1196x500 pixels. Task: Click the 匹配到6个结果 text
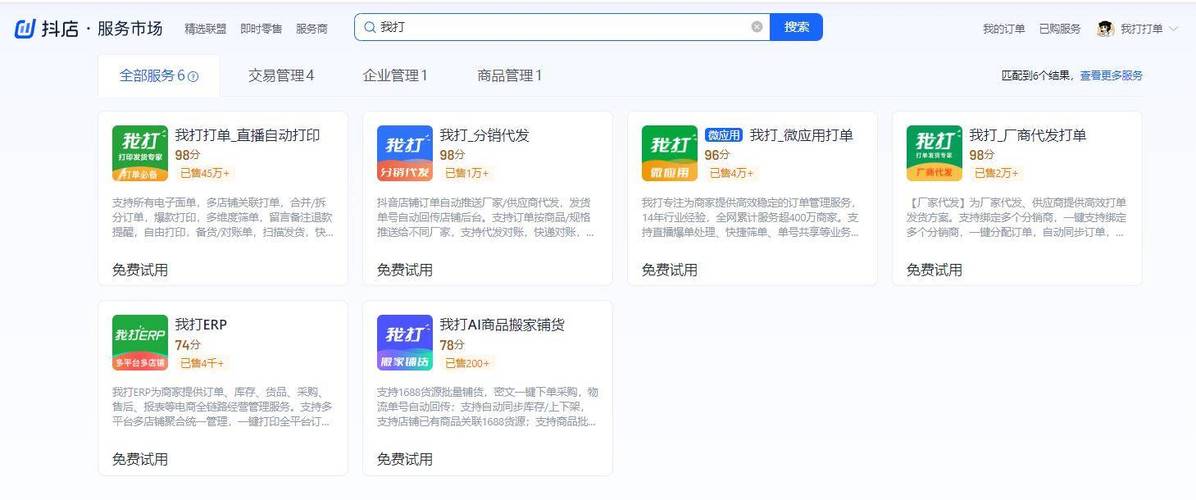point(1038,75)
